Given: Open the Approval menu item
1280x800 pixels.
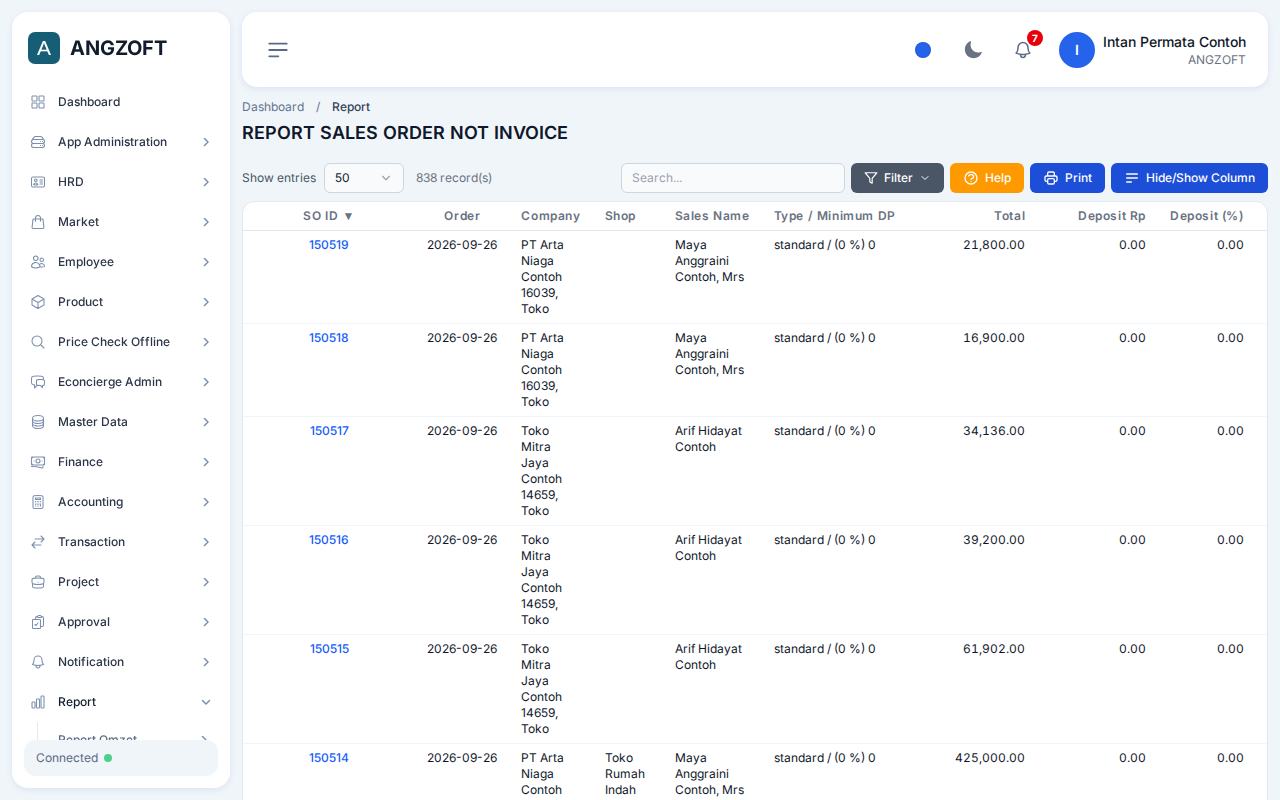Looking at the screenshot, I should click(121, 622).
